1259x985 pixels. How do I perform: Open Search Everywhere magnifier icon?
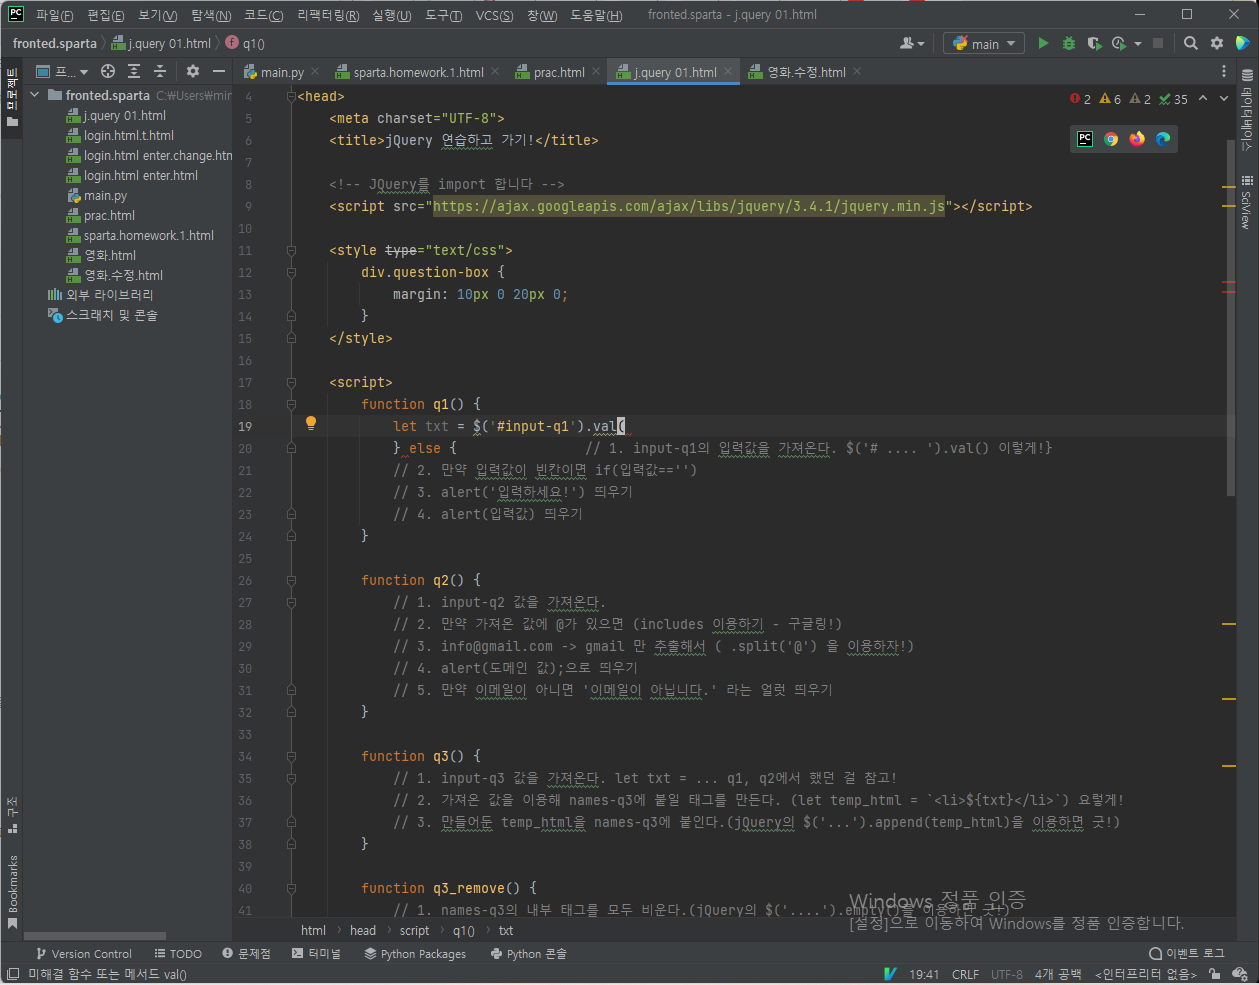click(x=1191, y=43)
